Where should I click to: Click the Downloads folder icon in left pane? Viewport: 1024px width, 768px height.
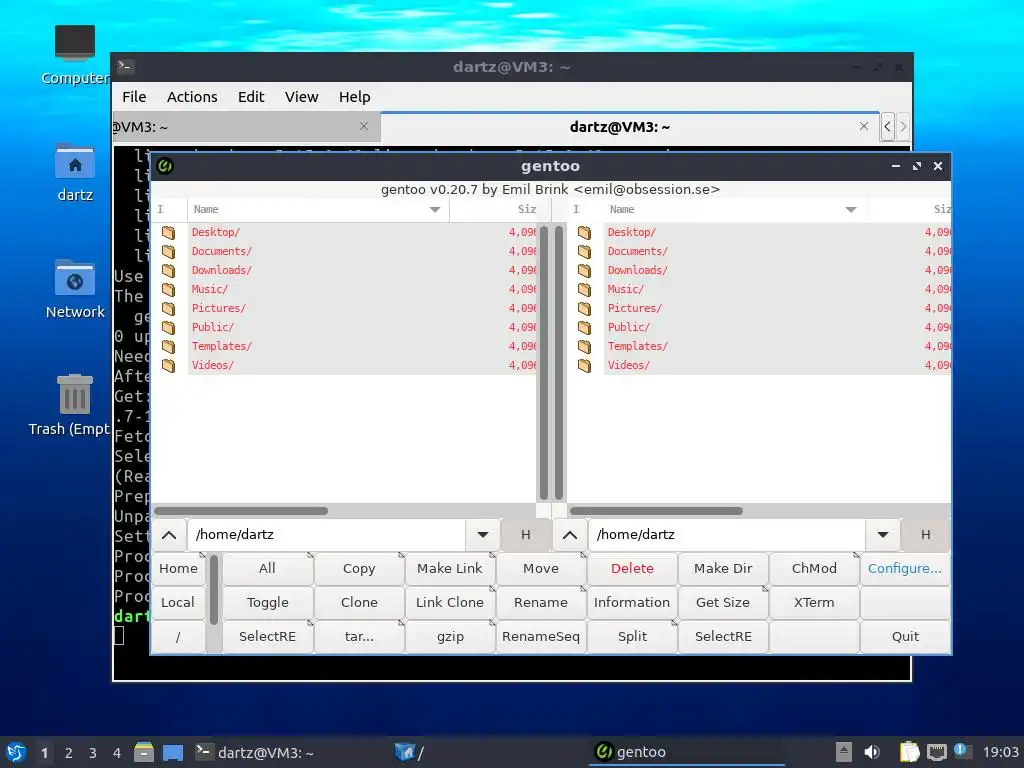168,270
